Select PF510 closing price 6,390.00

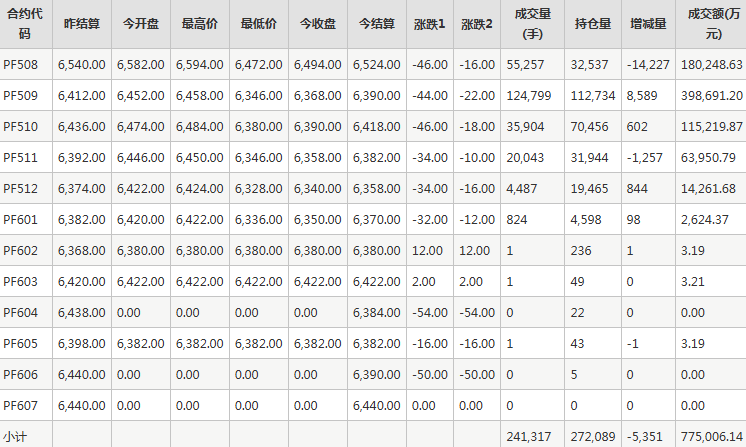point(318,126)
